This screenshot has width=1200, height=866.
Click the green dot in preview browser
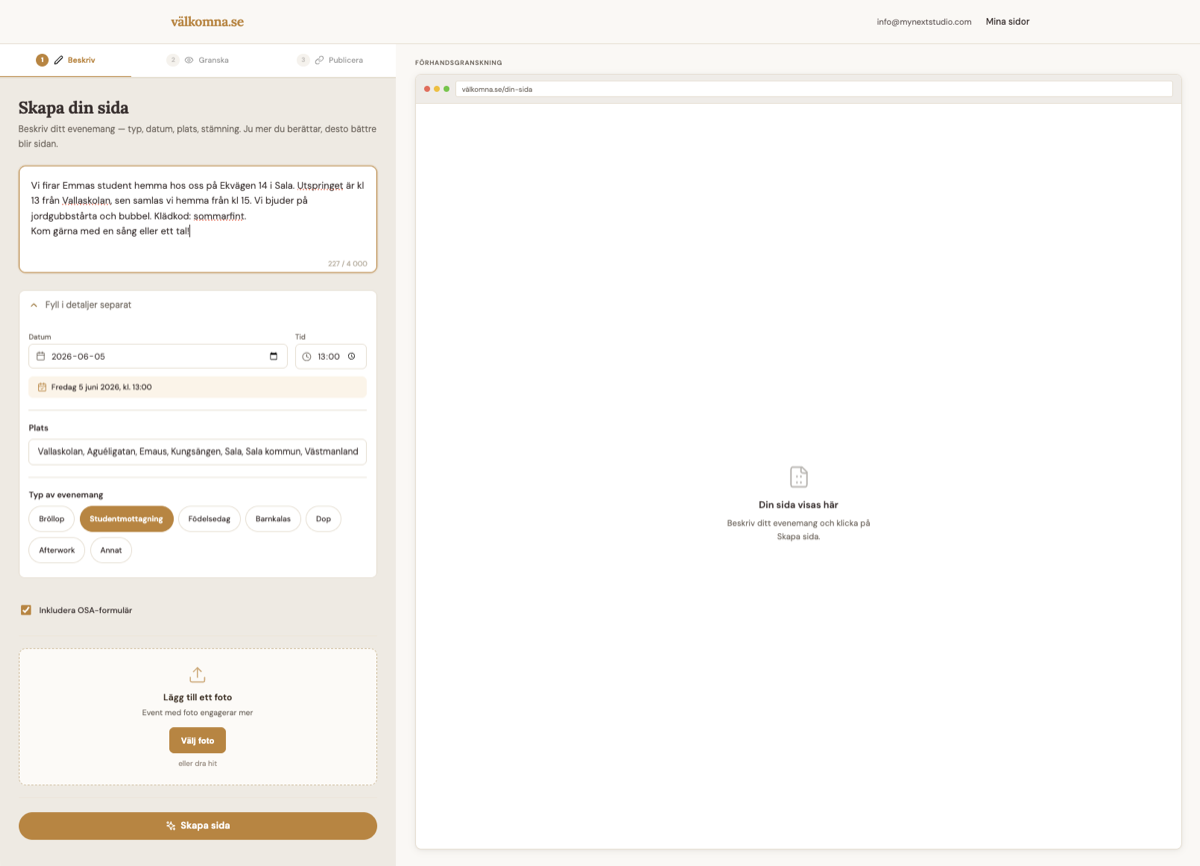[446, 89]
